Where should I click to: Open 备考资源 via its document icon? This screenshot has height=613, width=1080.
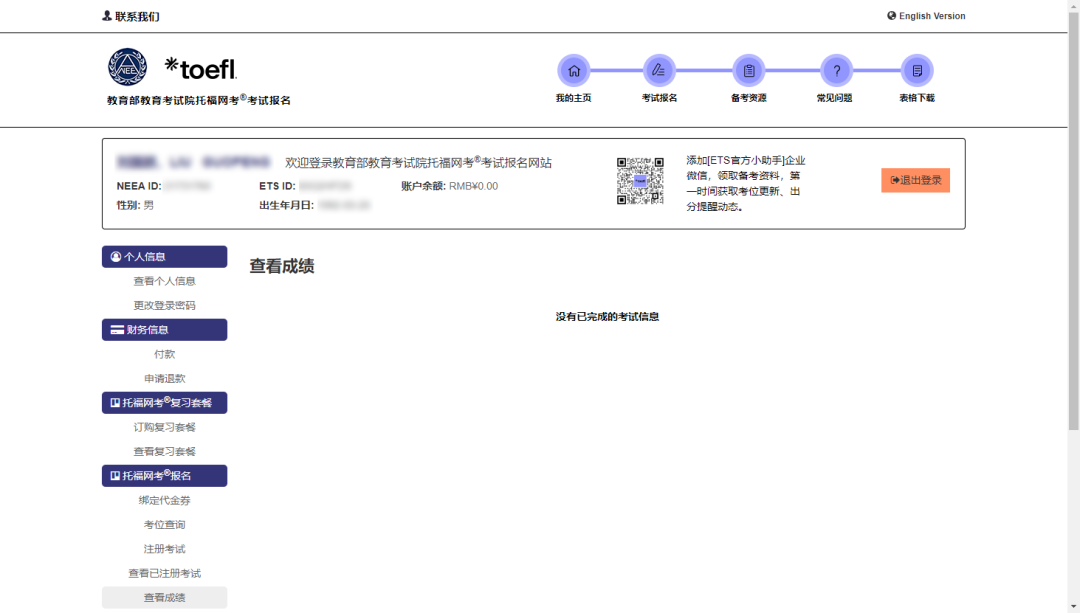click(749, 72)
